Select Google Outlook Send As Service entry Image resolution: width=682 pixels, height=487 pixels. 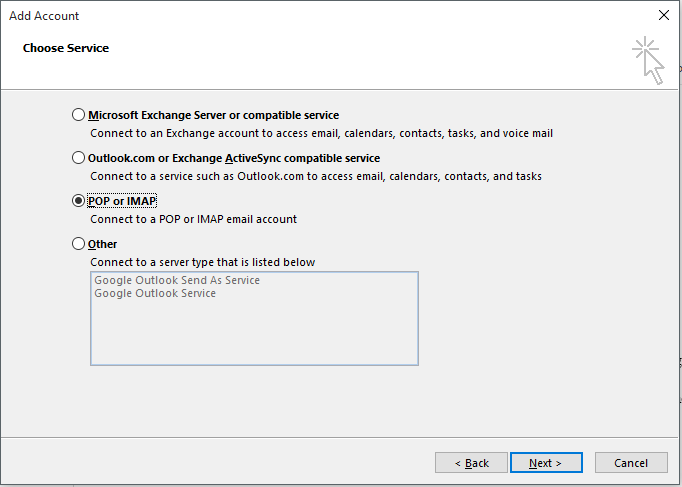177,280
